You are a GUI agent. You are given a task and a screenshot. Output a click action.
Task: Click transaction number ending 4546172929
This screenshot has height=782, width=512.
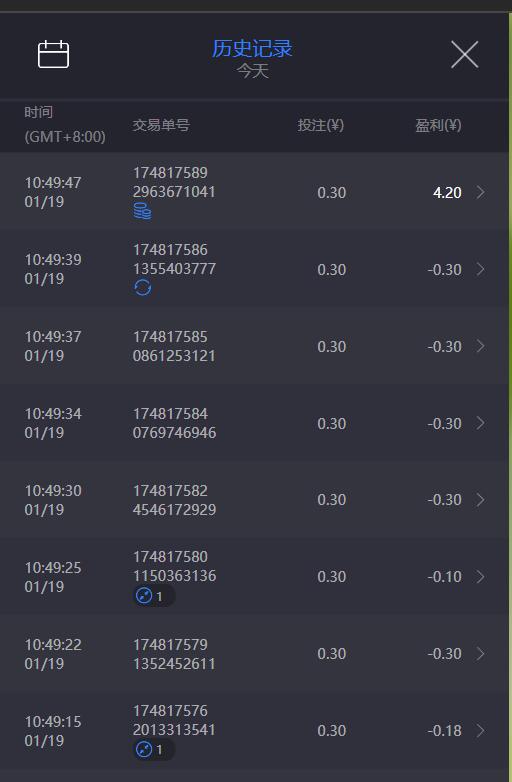pos(174,500)
